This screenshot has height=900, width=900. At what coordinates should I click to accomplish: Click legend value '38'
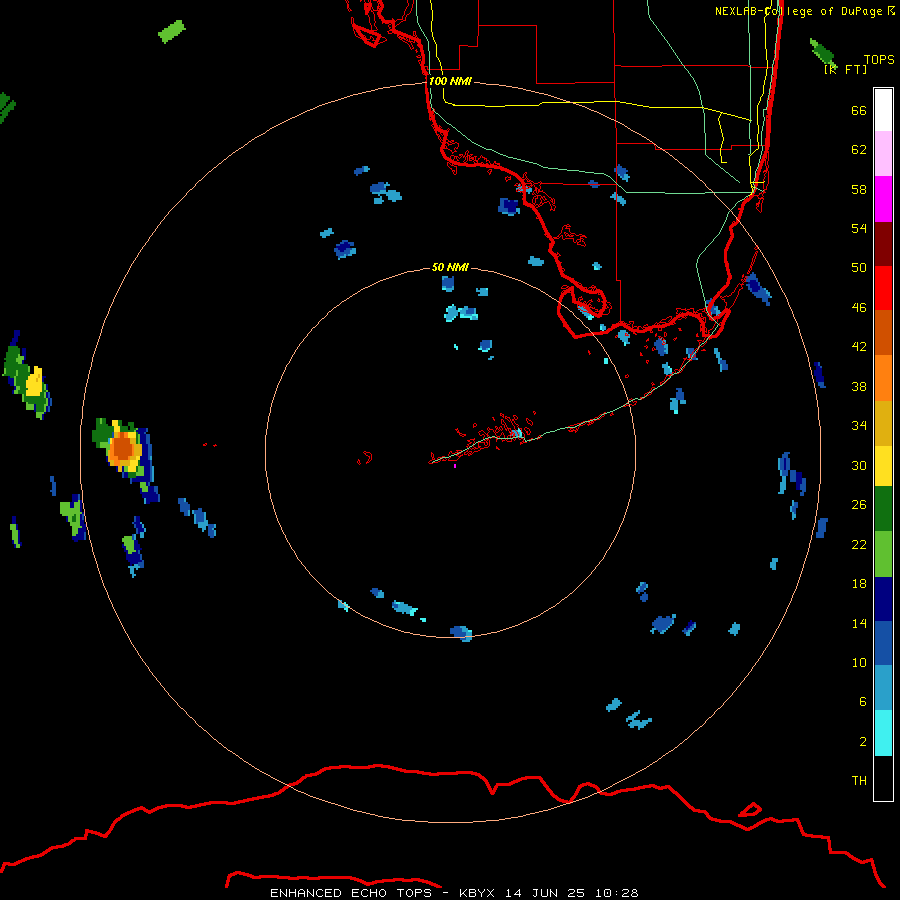(x=859, y=386)
